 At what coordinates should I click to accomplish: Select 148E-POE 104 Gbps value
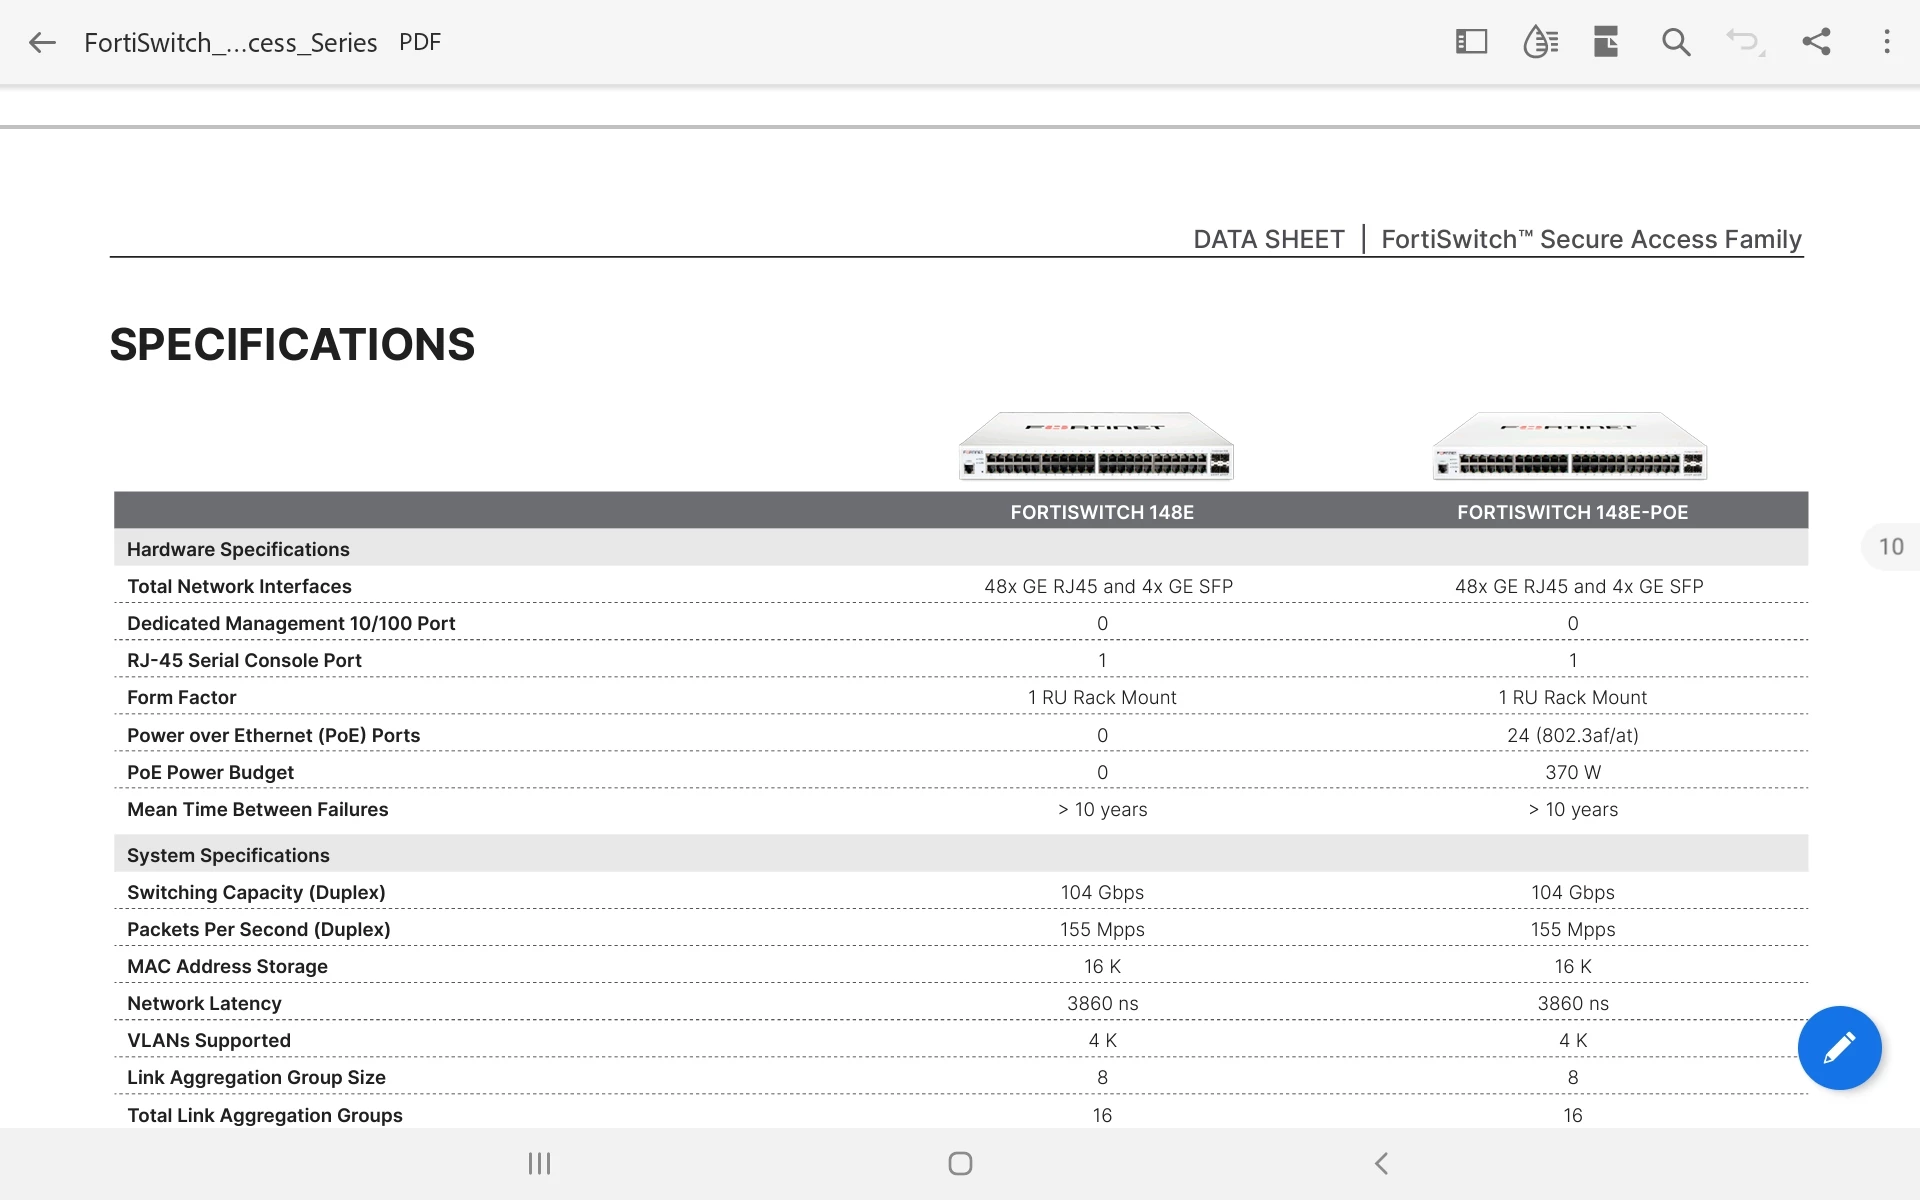[1573, 892]
